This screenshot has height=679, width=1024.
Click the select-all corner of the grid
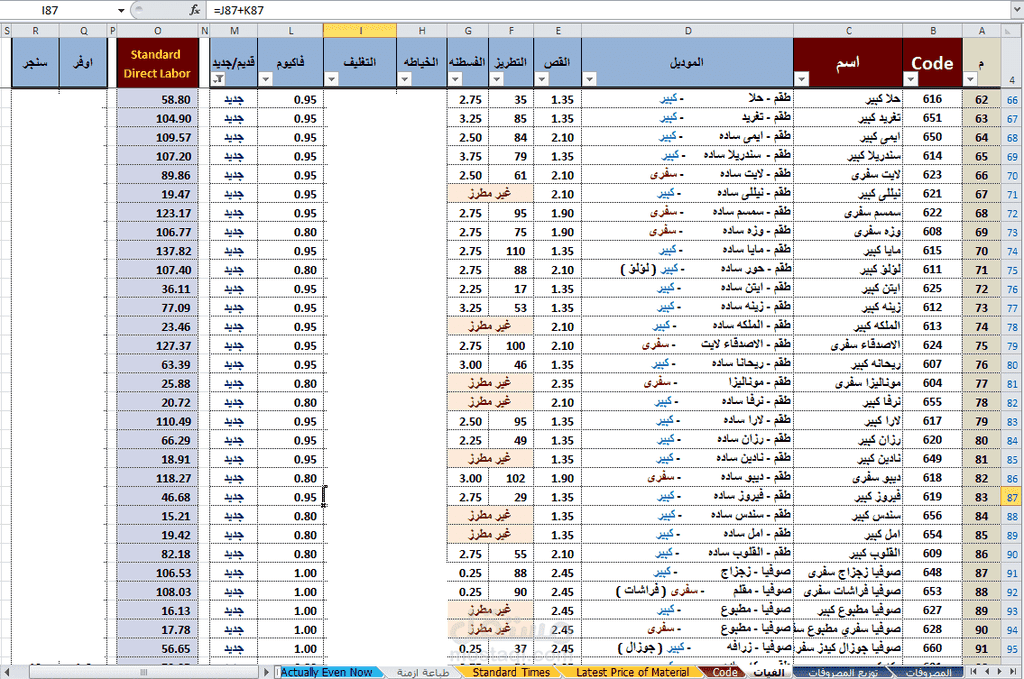point(1012,30)
